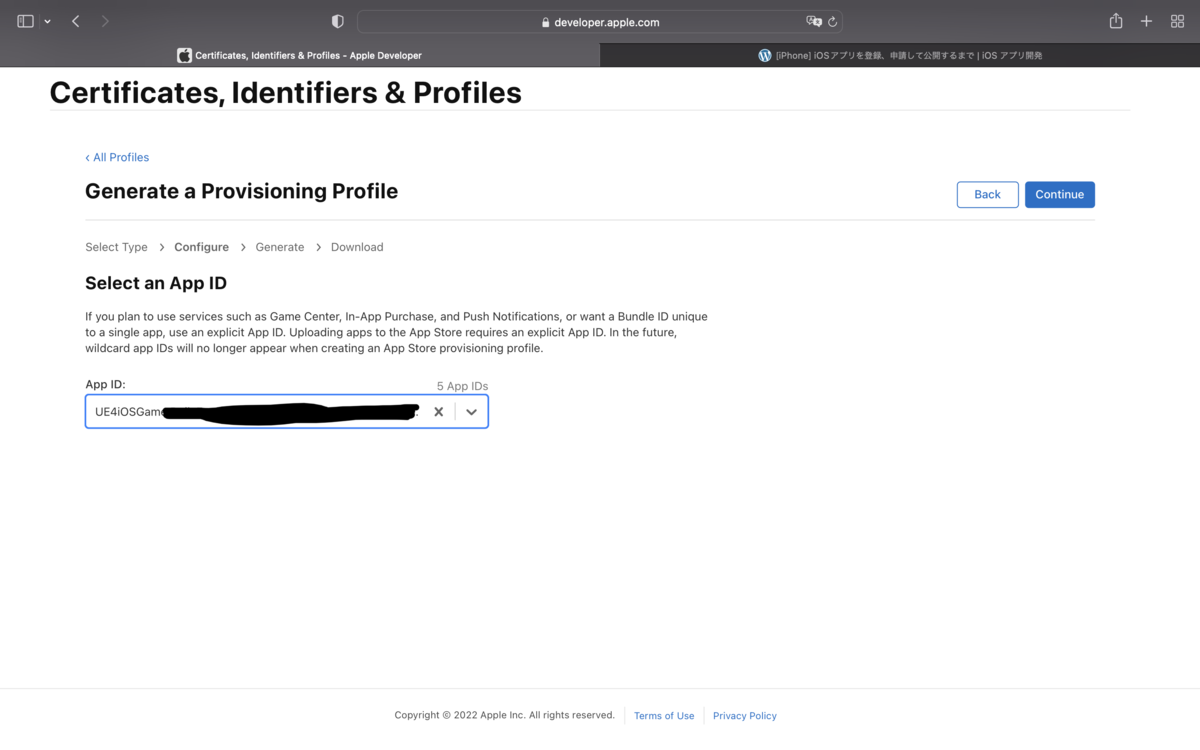Image resolution: width=1200 pixels, height=750 pixels.
Task: Show the tab overview
Action: pos(1178,21)
